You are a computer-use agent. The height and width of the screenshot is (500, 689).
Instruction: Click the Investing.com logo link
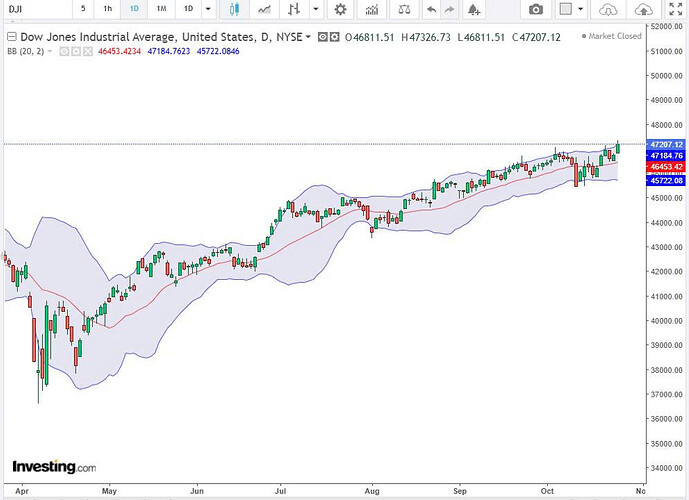53,466
